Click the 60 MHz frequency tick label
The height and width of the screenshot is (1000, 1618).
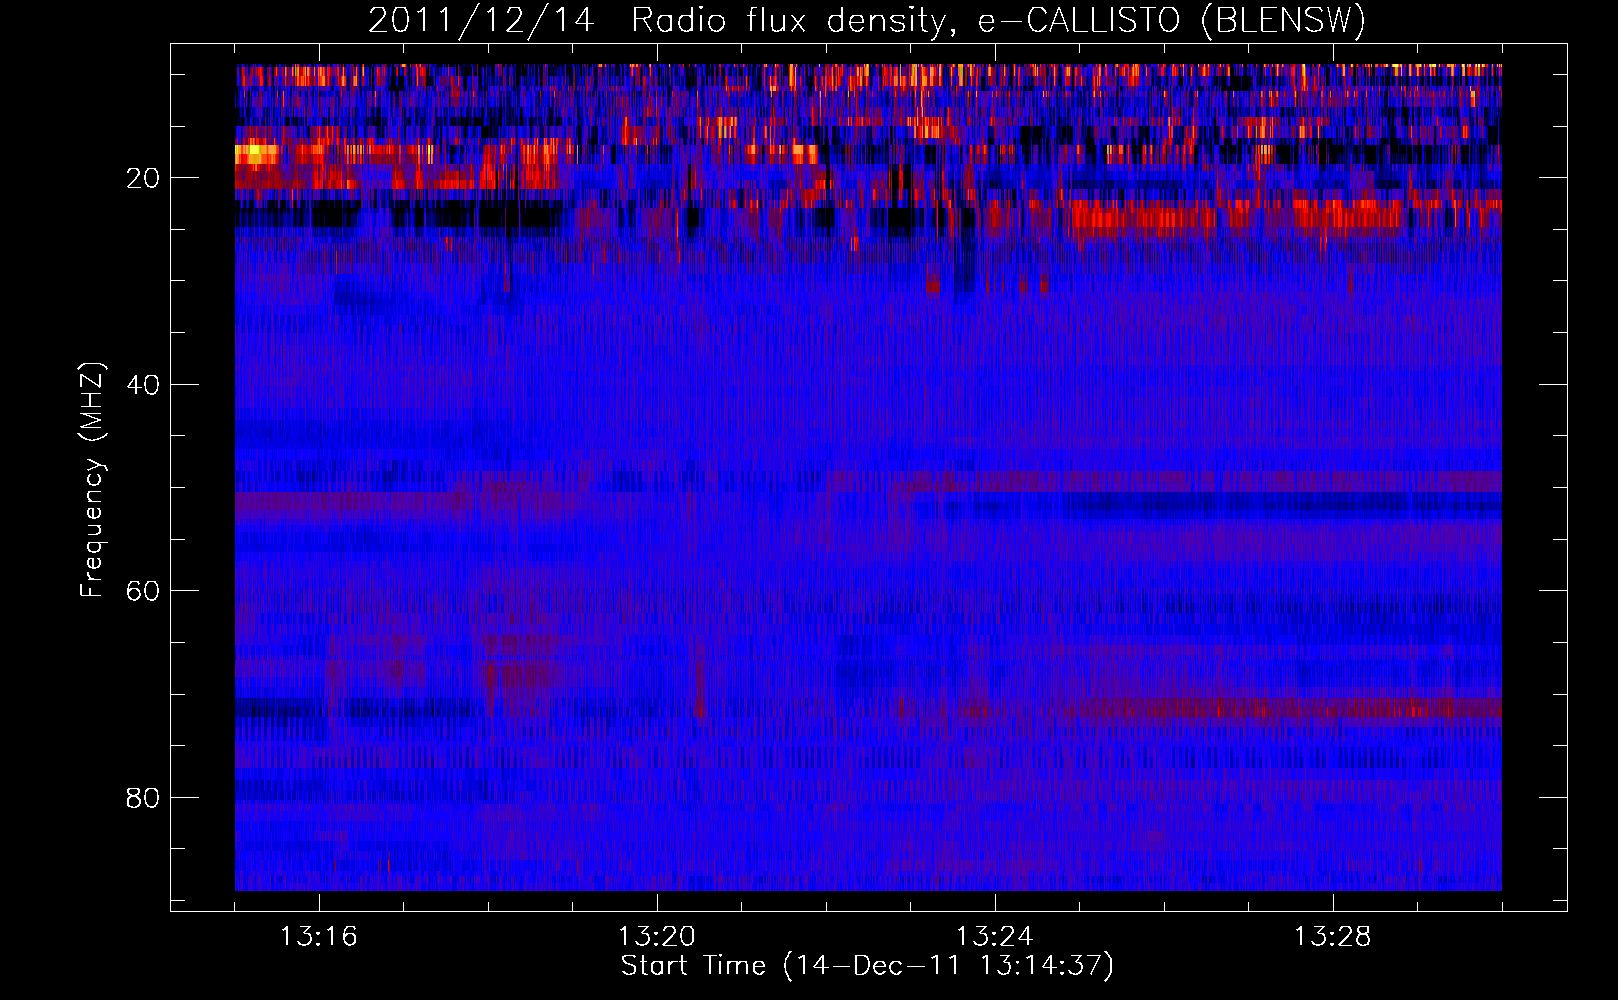(143, 591)
